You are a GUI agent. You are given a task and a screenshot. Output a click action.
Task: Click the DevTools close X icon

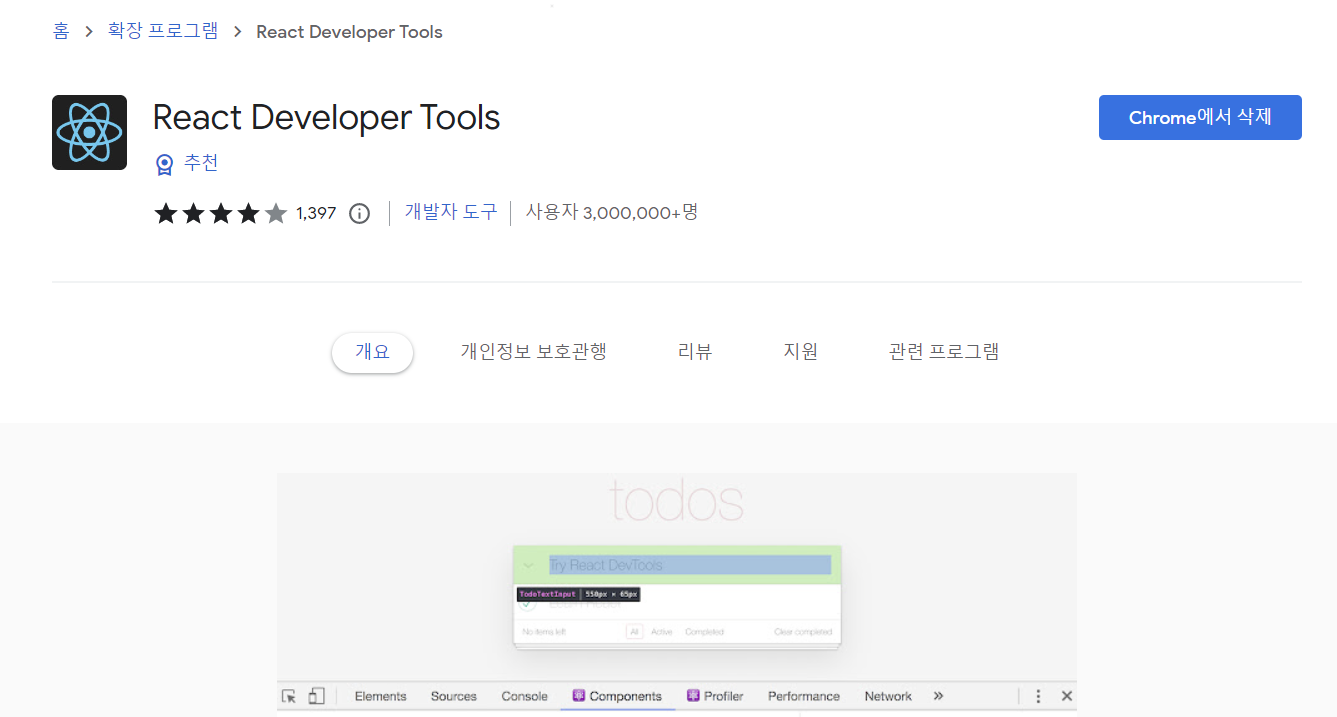[x=1067, y=696]
